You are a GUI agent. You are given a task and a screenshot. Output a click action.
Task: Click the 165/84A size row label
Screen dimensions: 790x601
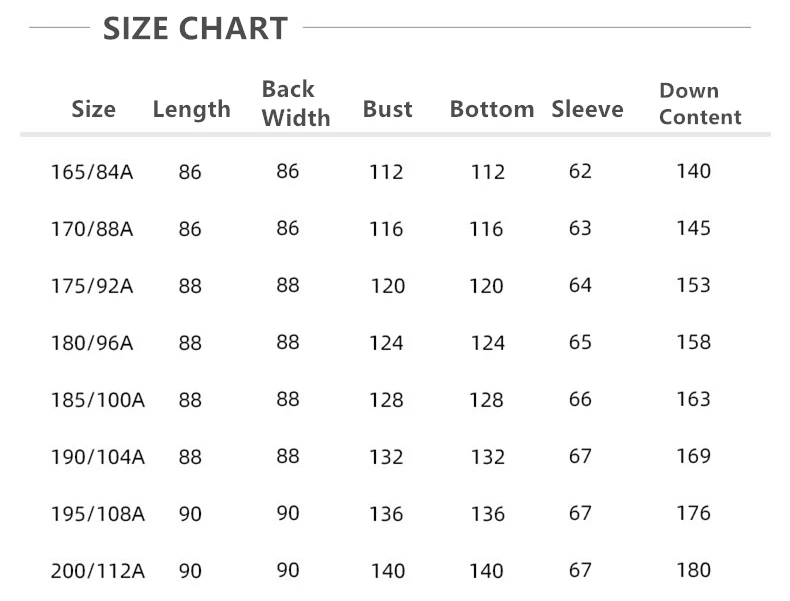92,172
